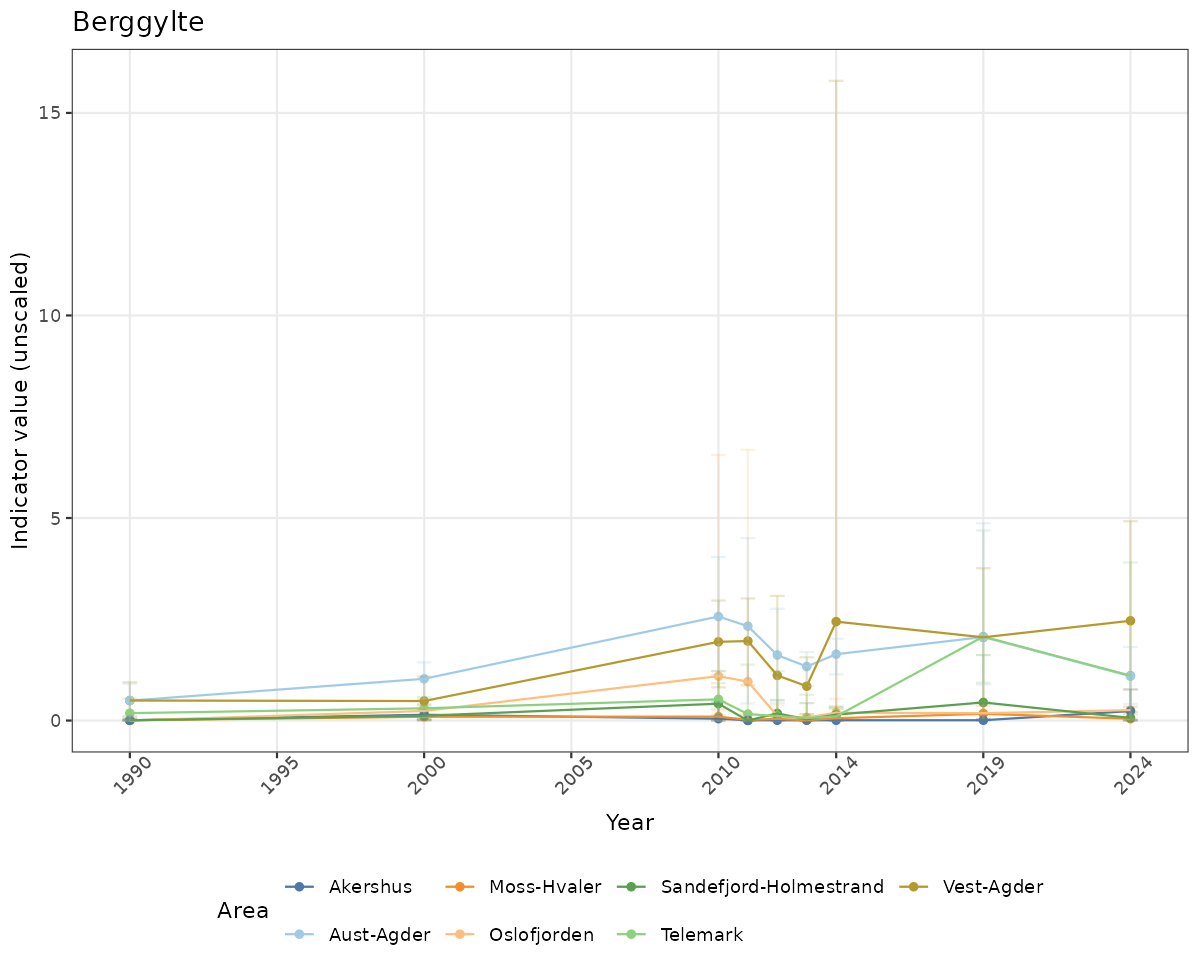Click the Sandefjord-Holmestrand legend marker
Image resolution: width=1200 pixels, height=975 pixels.
tap(632, 887)
